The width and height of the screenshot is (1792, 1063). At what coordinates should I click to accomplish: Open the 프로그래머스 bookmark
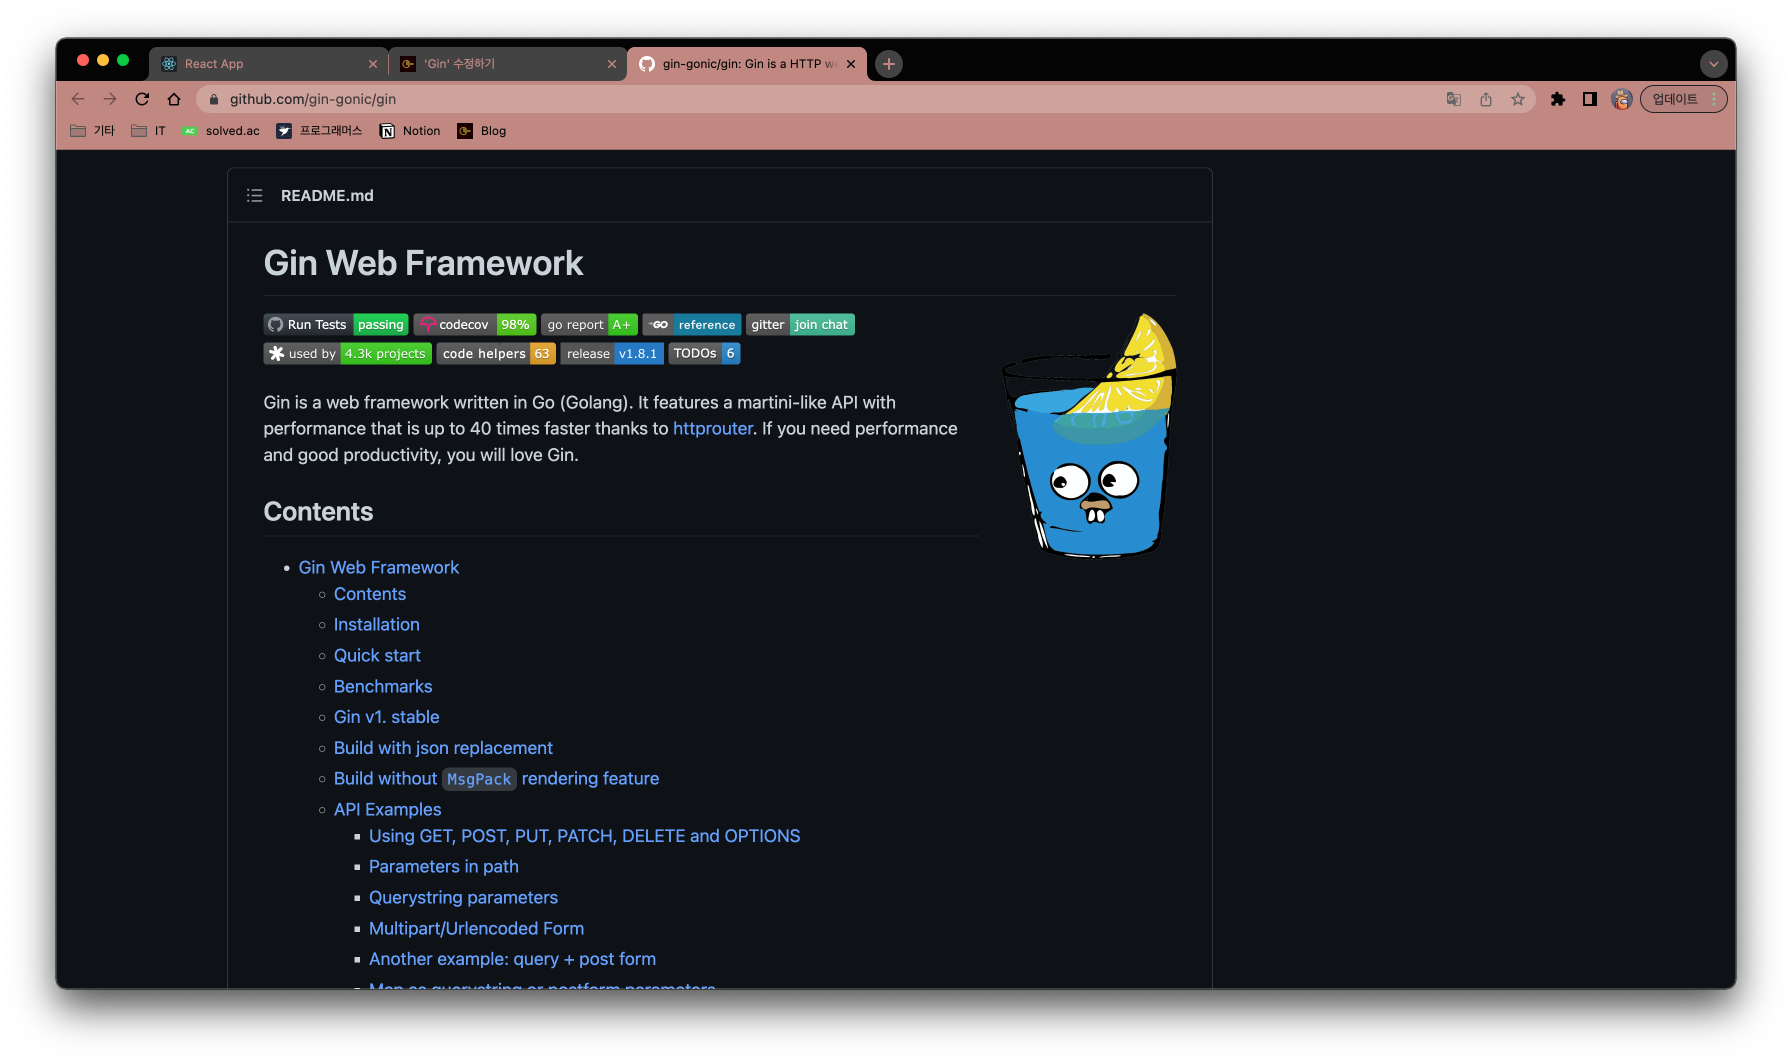320,131
